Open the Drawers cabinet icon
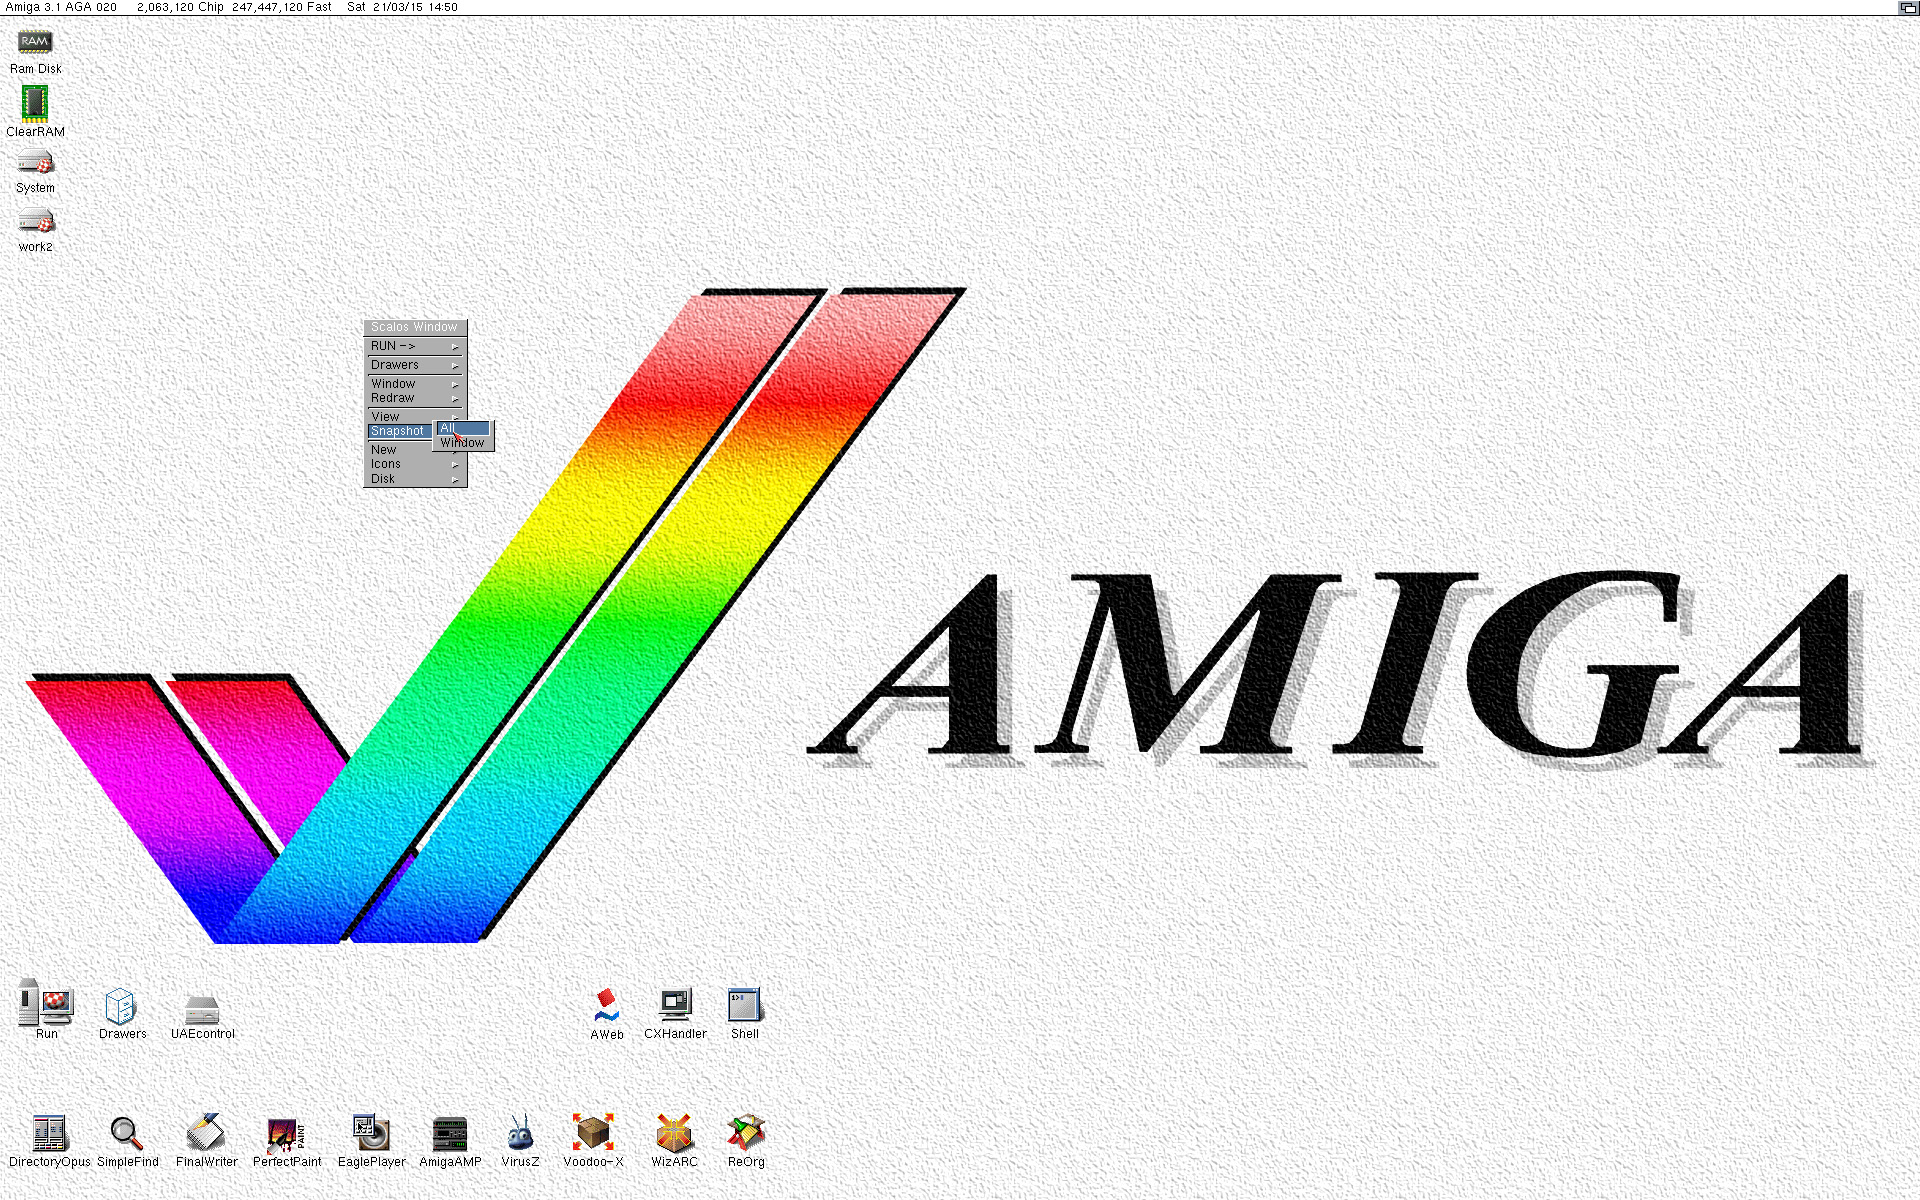This screenshot has width=1920, height=1200. click(120, 1006)
